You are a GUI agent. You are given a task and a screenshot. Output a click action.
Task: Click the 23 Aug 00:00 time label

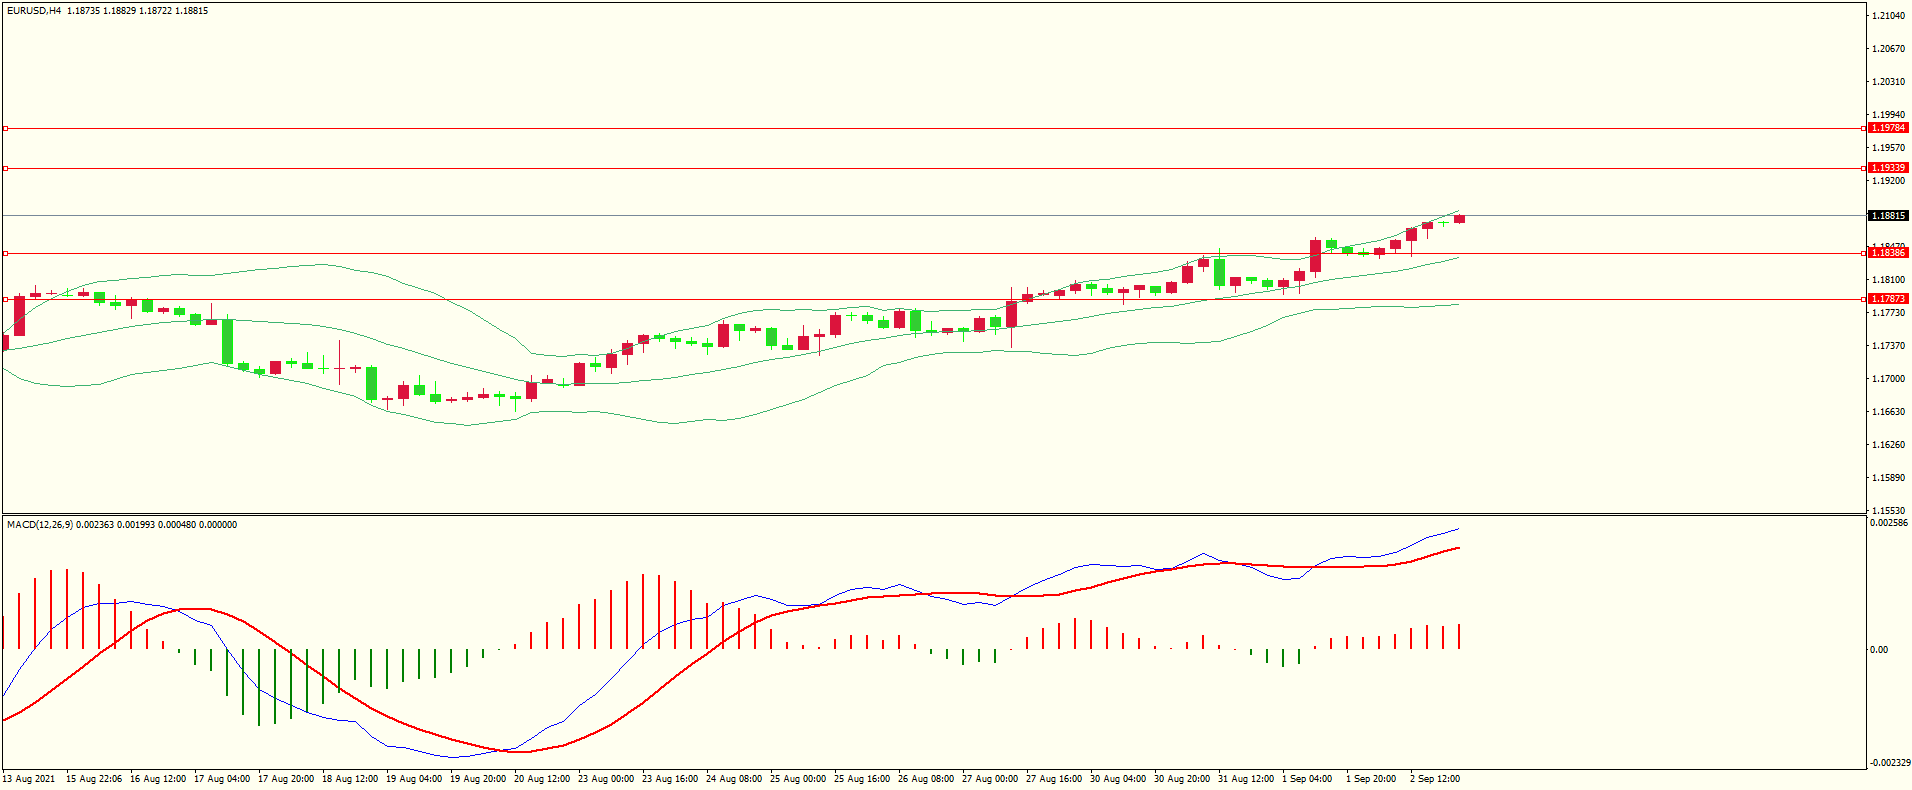coord(606,779)
